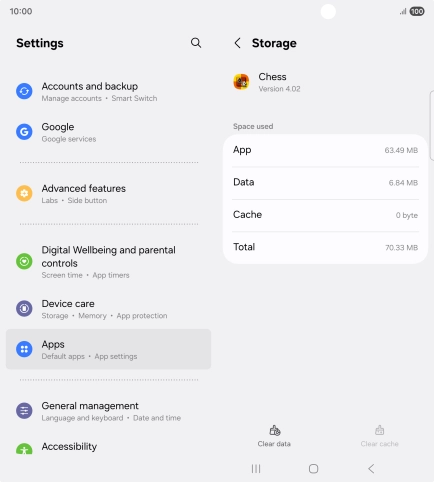The height and width of the screenshot is (482, 434).
Task: Open search in Settings
Action: click(x=196, y=43)
